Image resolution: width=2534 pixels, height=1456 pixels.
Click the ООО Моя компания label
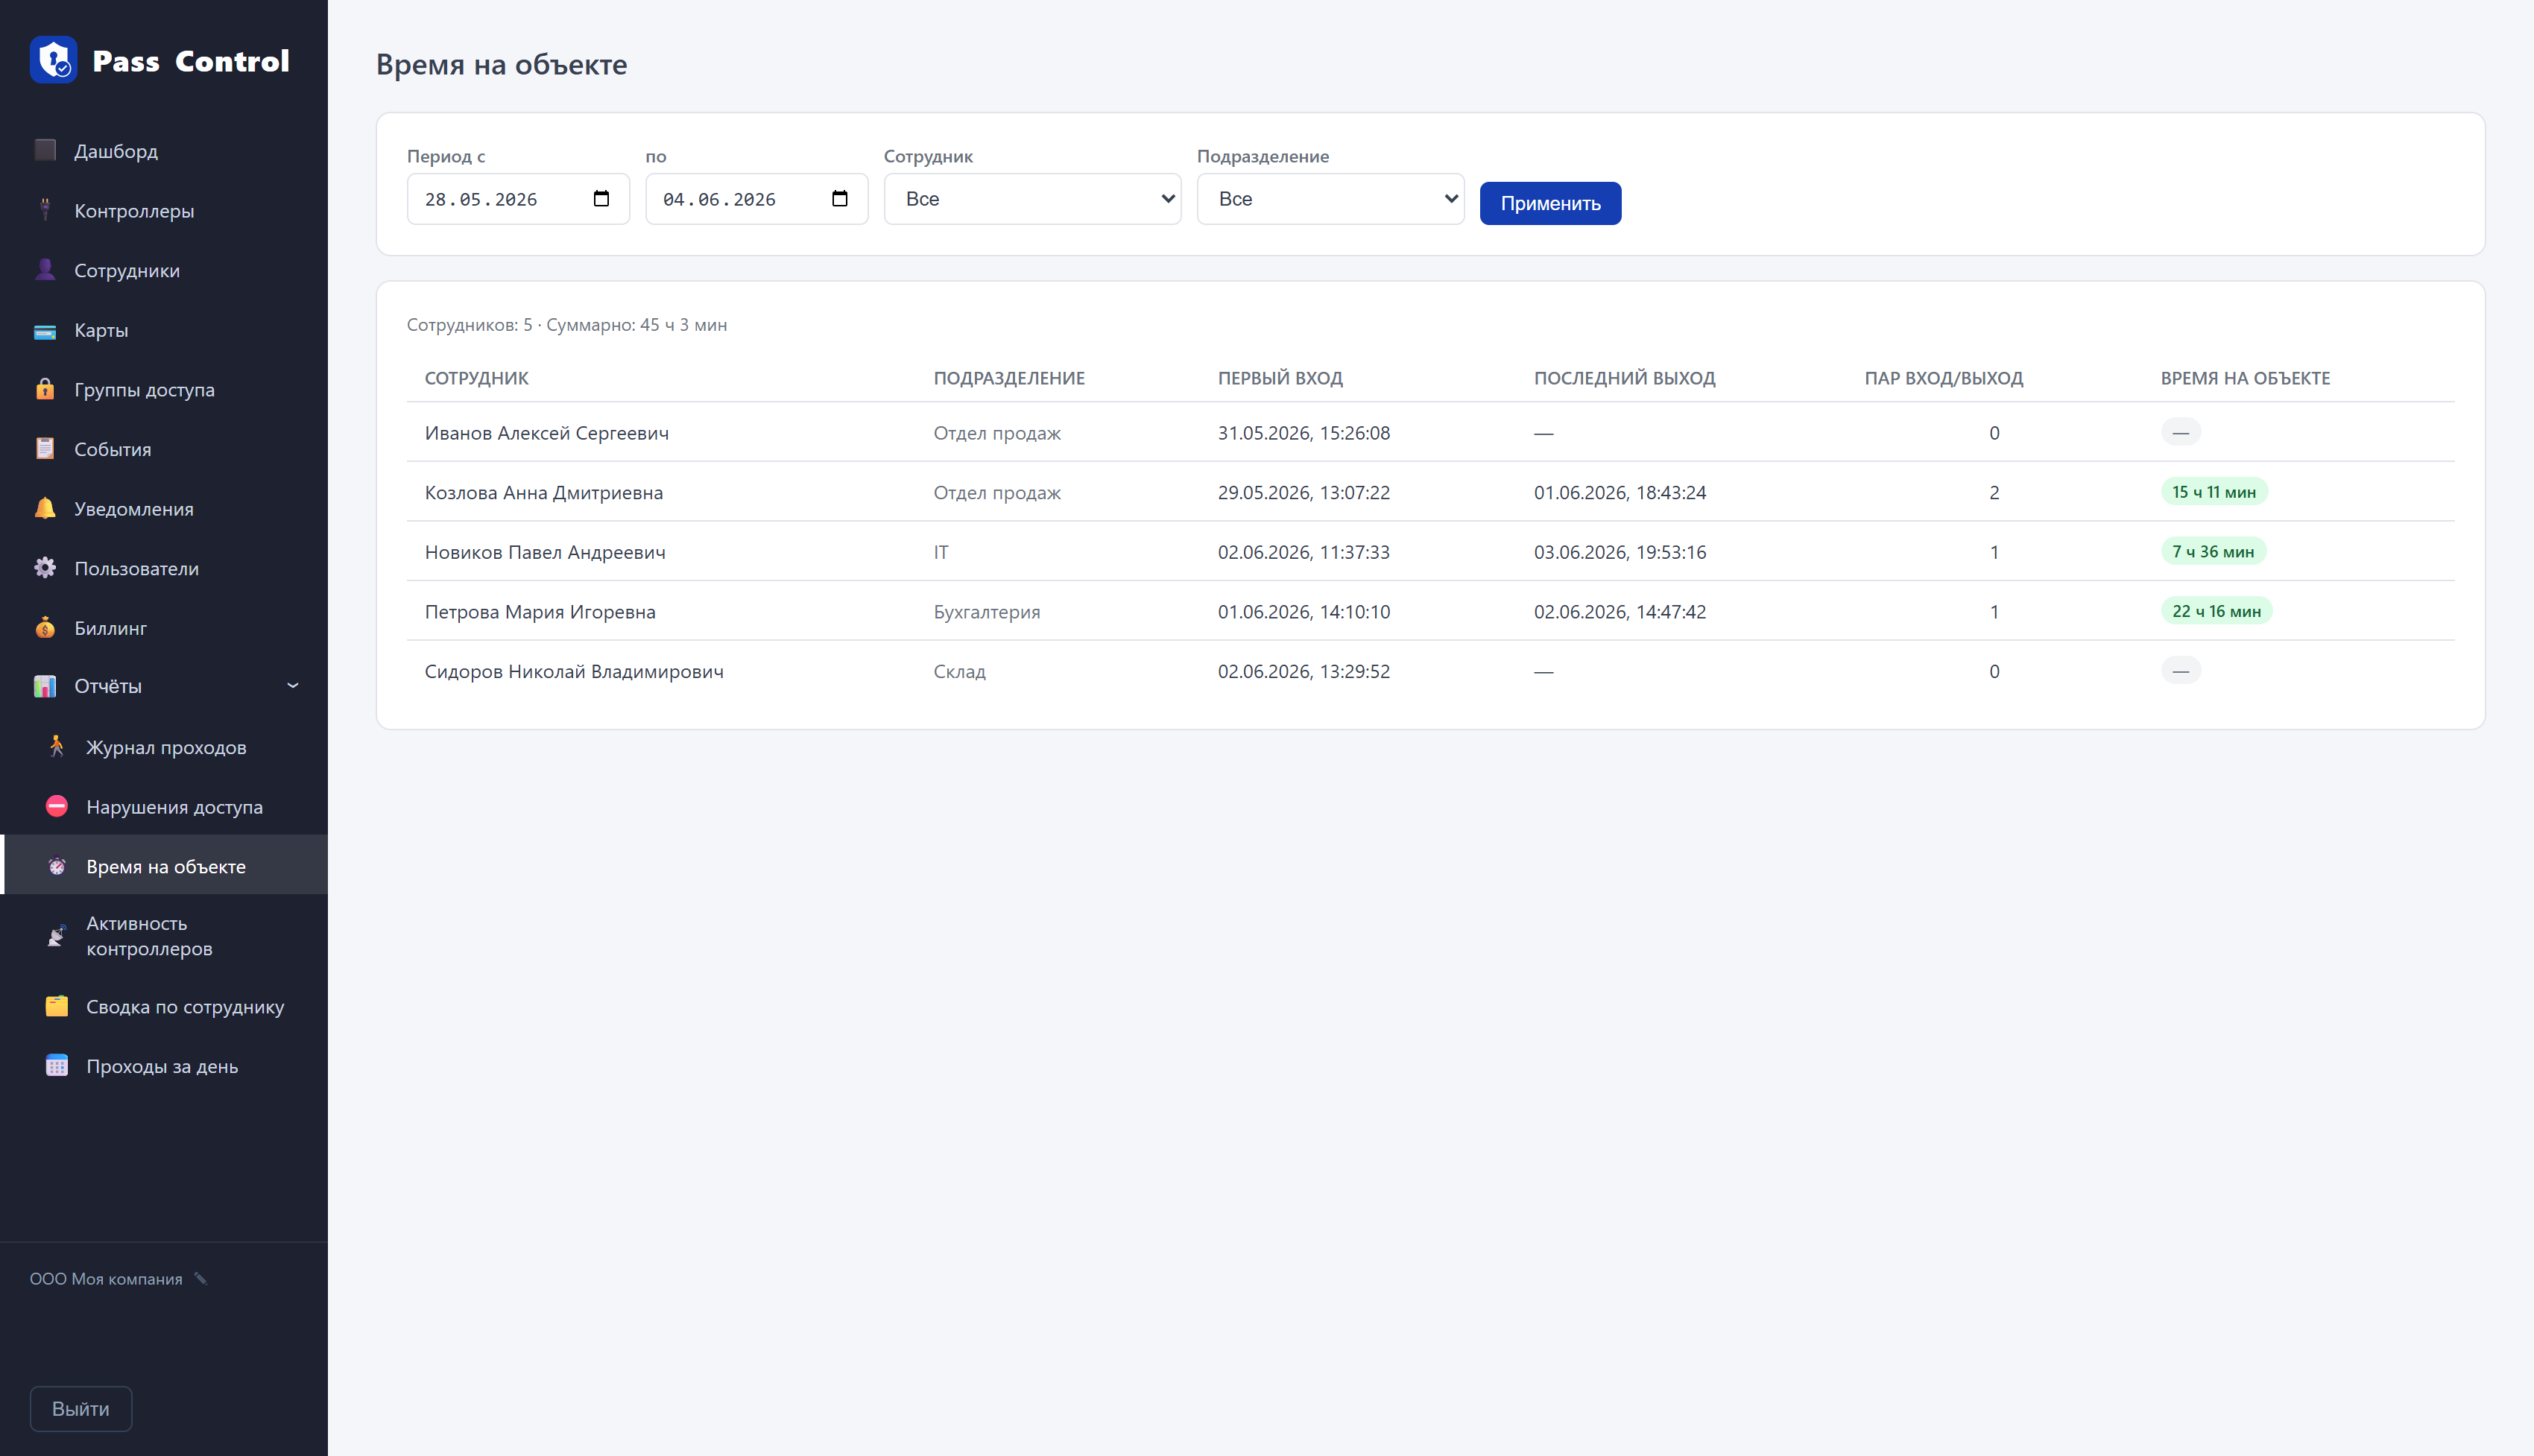tap(106, 1279)
